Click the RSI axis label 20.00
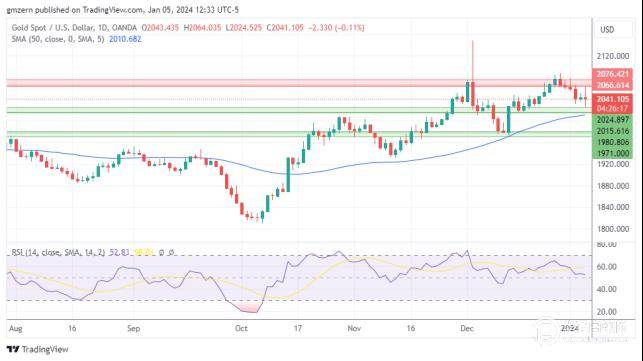This screenshot has width=643, height=361. pyautogui.click(x=607, y=312)
